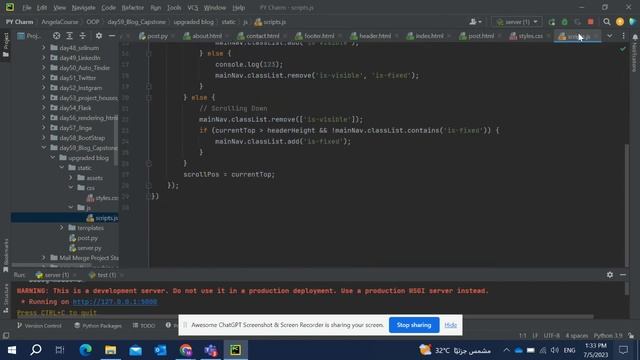Open the server (1) run configuration dropdown
The image size is (640, 360).
point(517,22)
